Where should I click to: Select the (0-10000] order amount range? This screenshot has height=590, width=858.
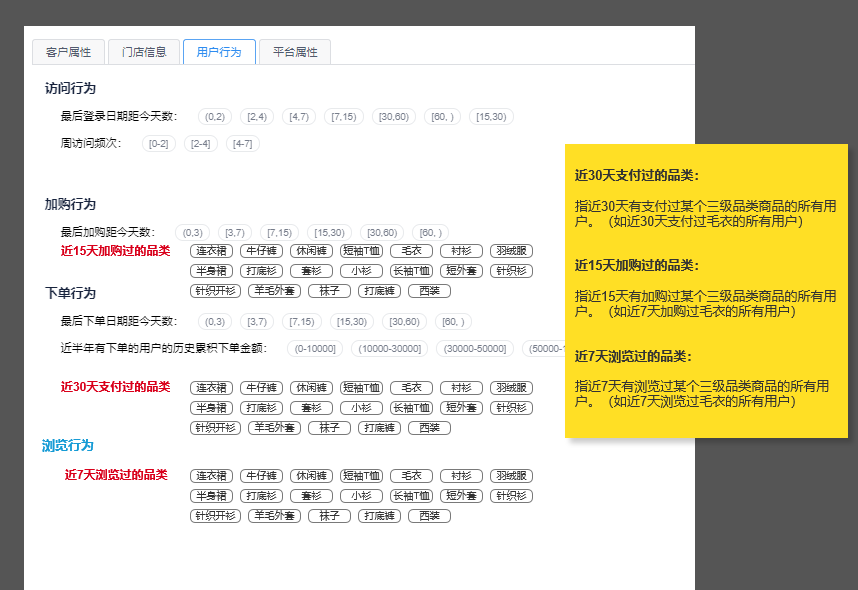(x=315, y=349)
